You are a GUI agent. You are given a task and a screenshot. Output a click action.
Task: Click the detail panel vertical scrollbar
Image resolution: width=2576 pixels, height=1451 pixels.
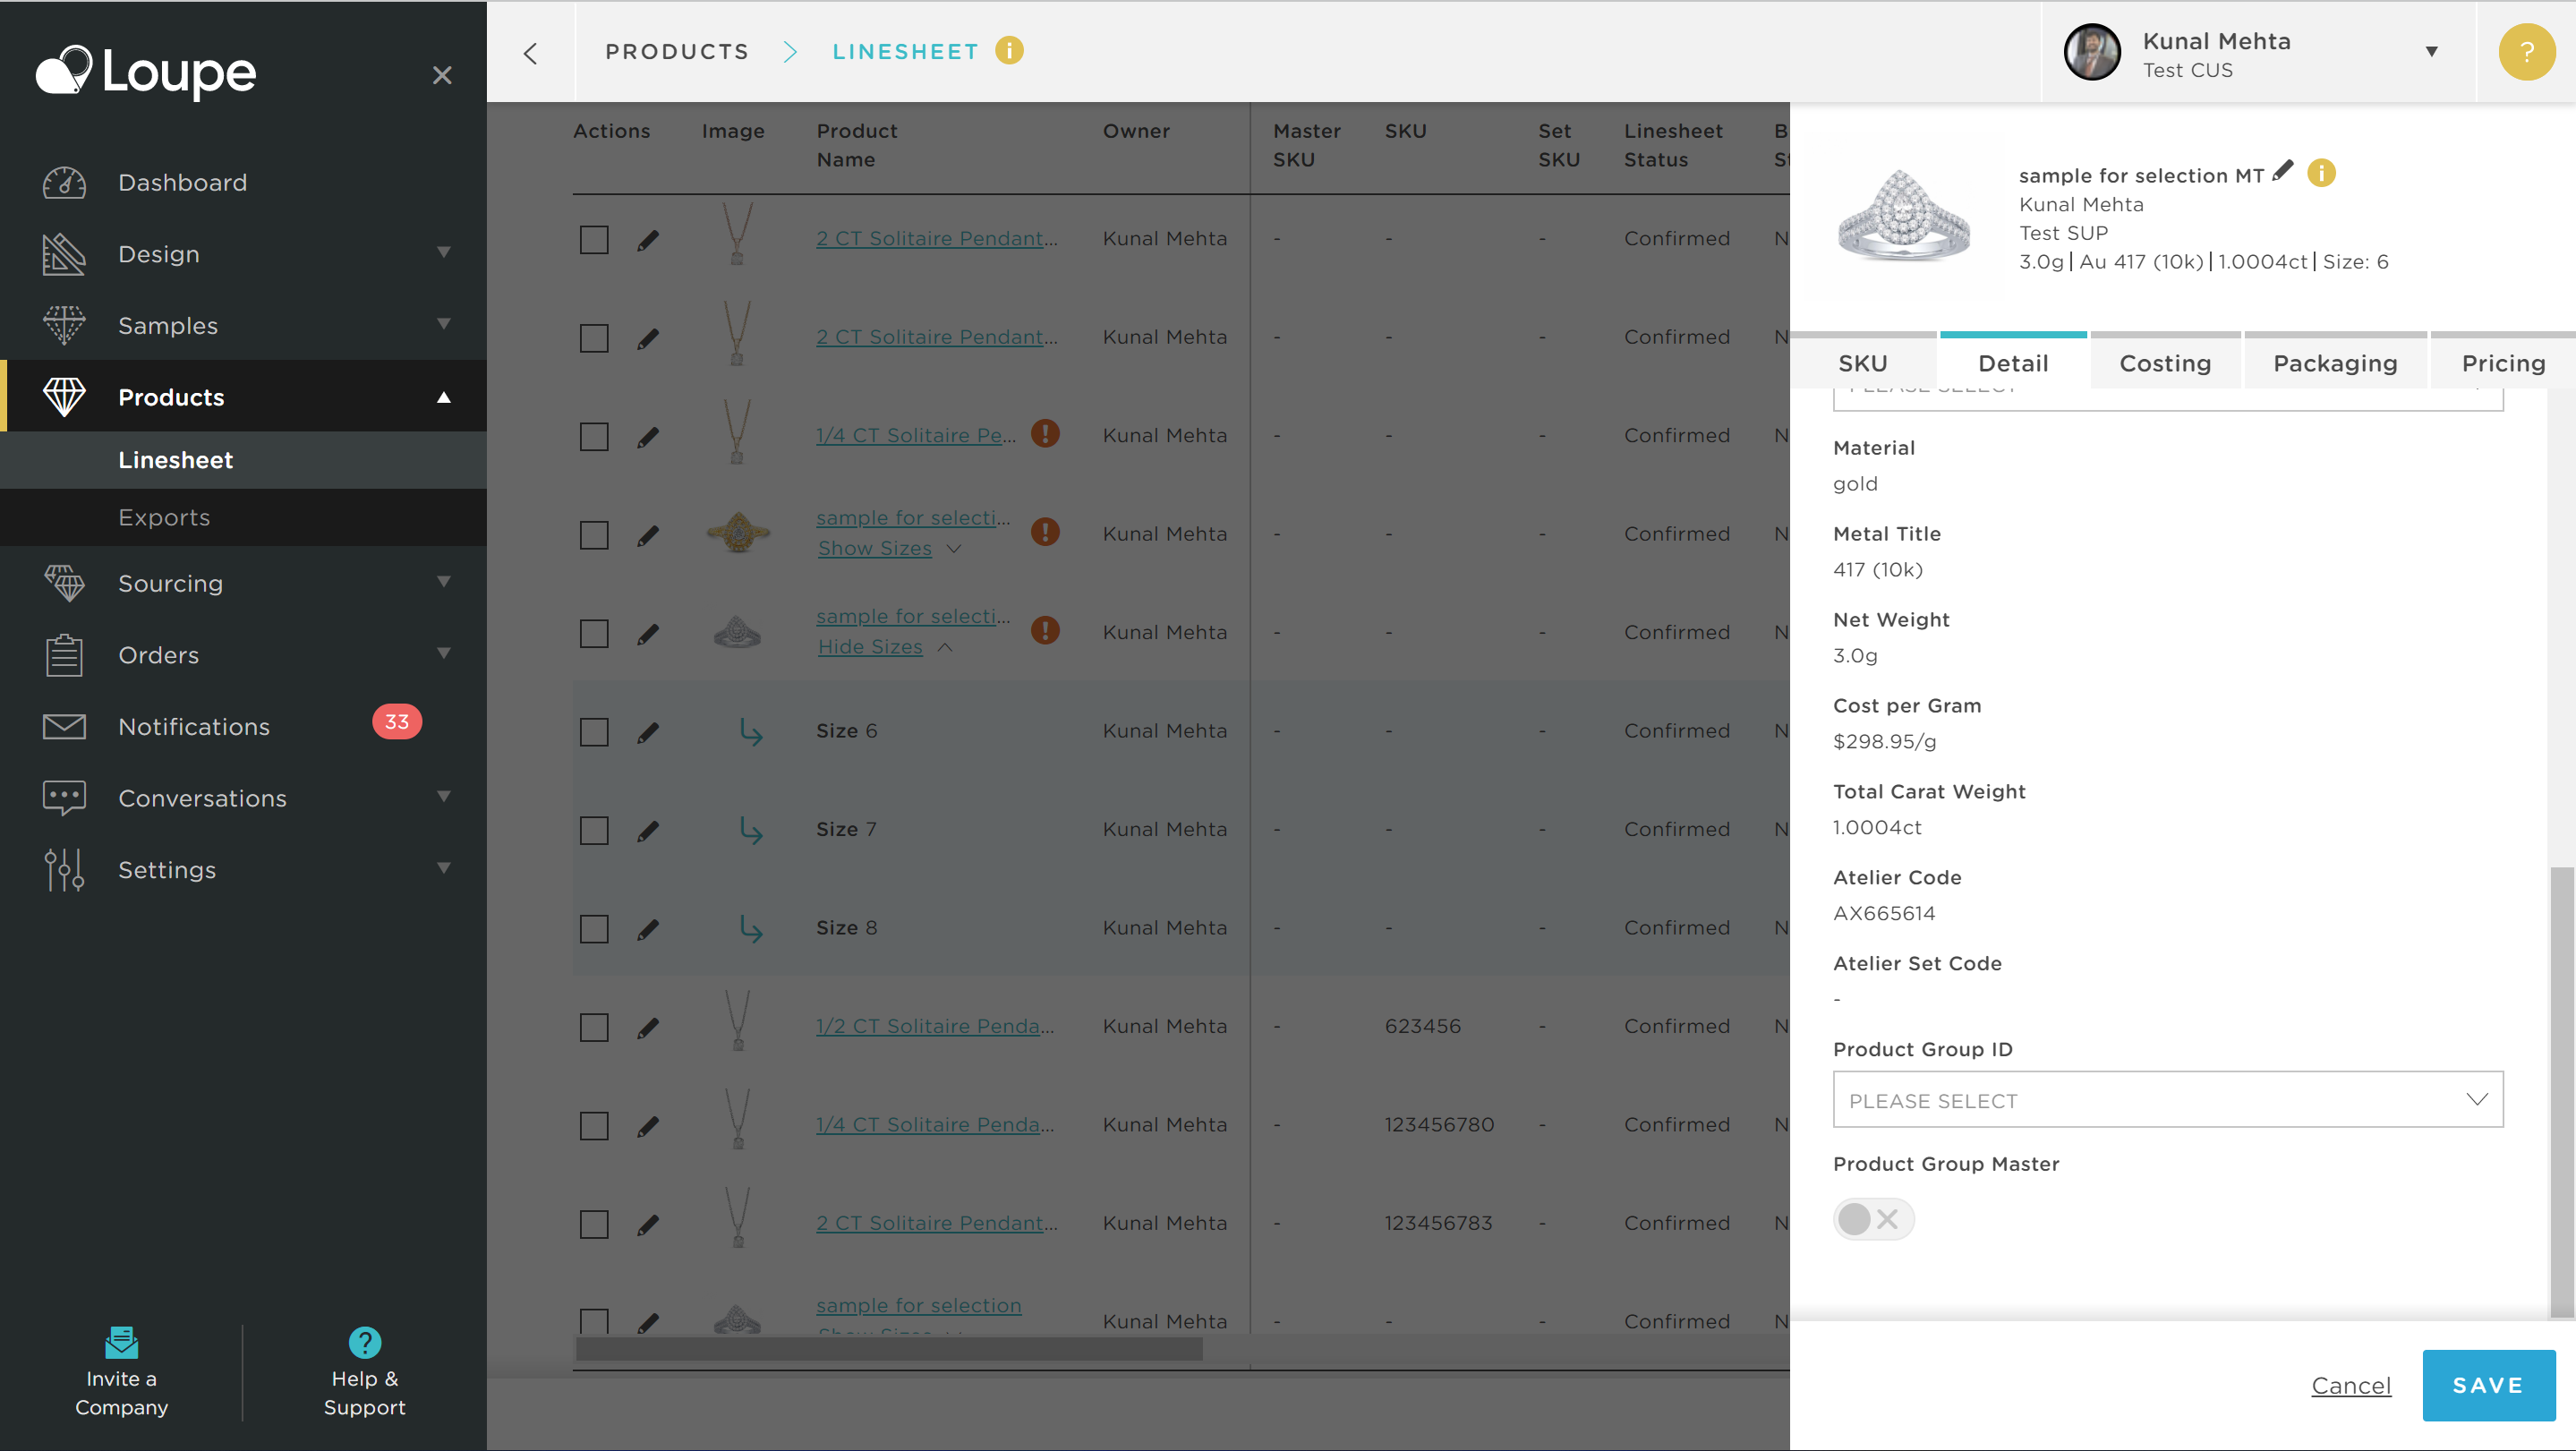(2562, 1092)
